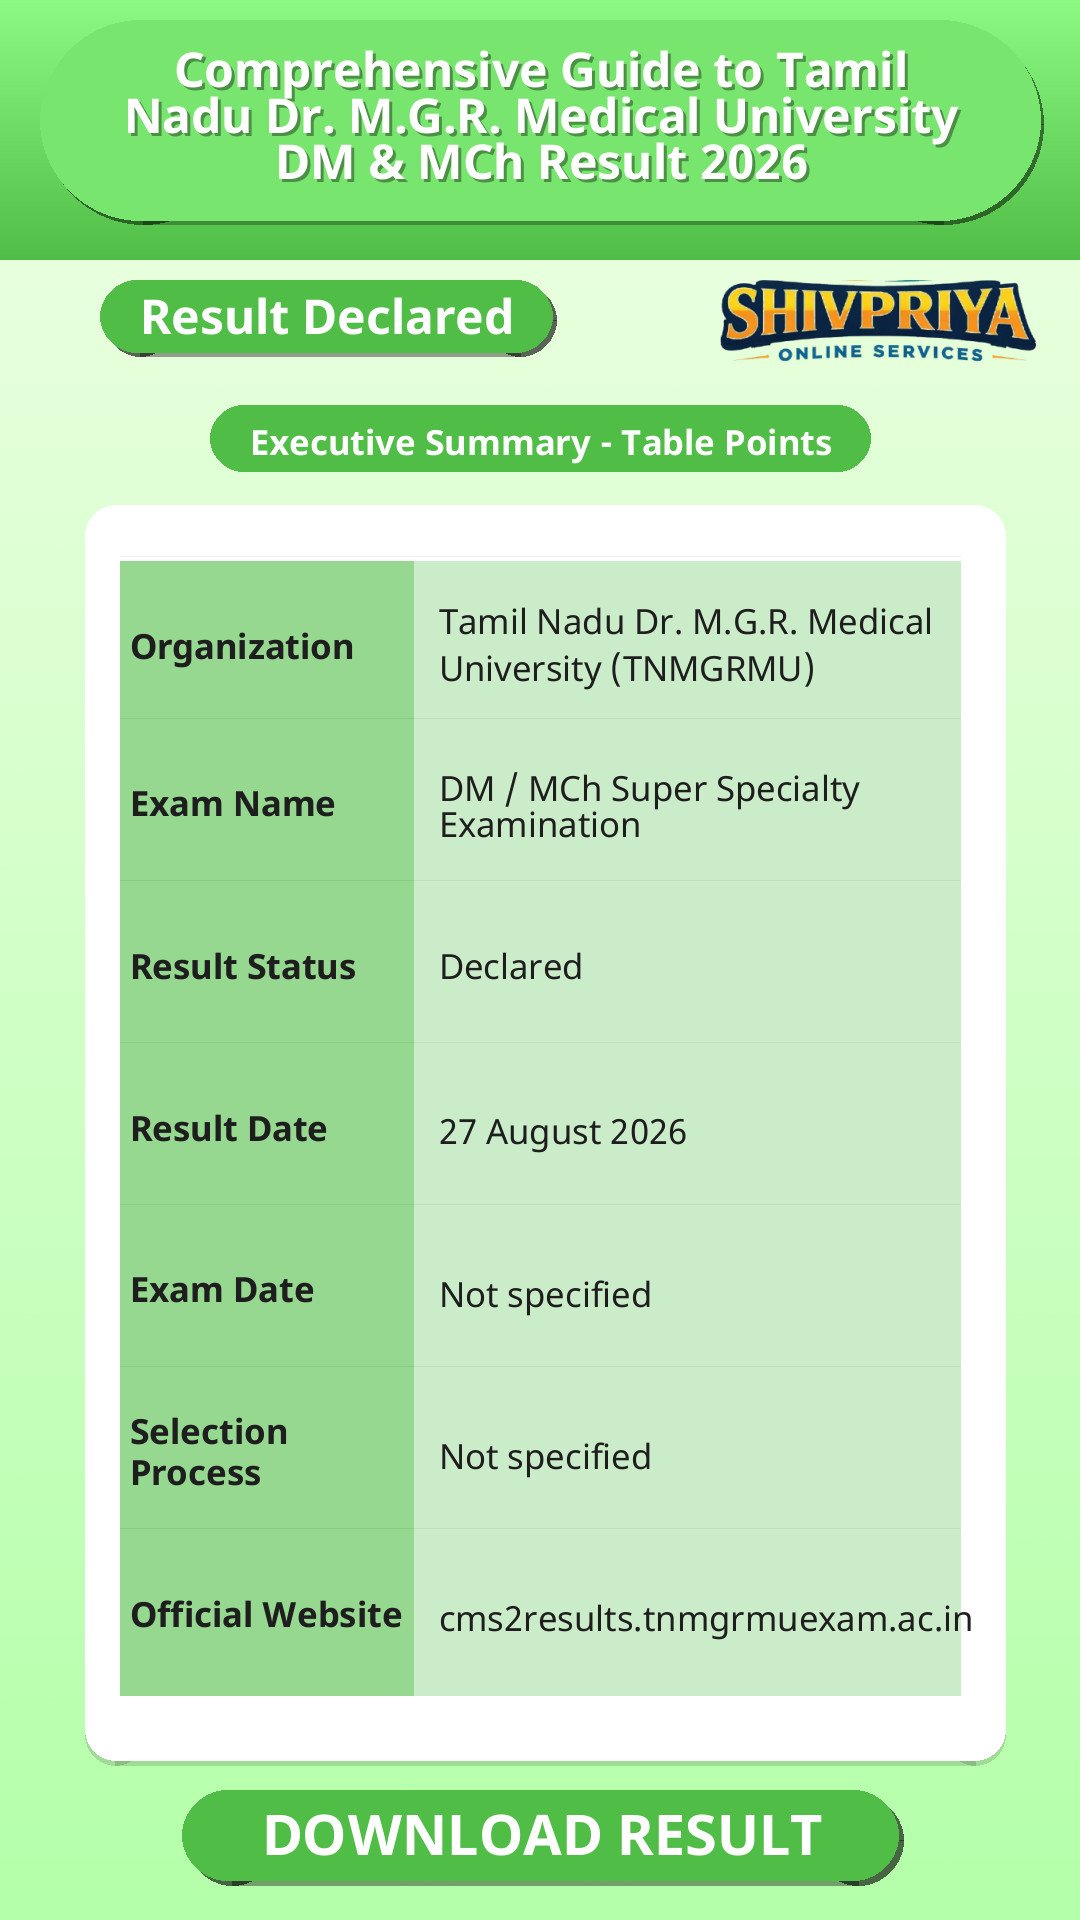Click the 27 August 2026 date value
Screen dimensions: 1080x1920
point(562,1131)
